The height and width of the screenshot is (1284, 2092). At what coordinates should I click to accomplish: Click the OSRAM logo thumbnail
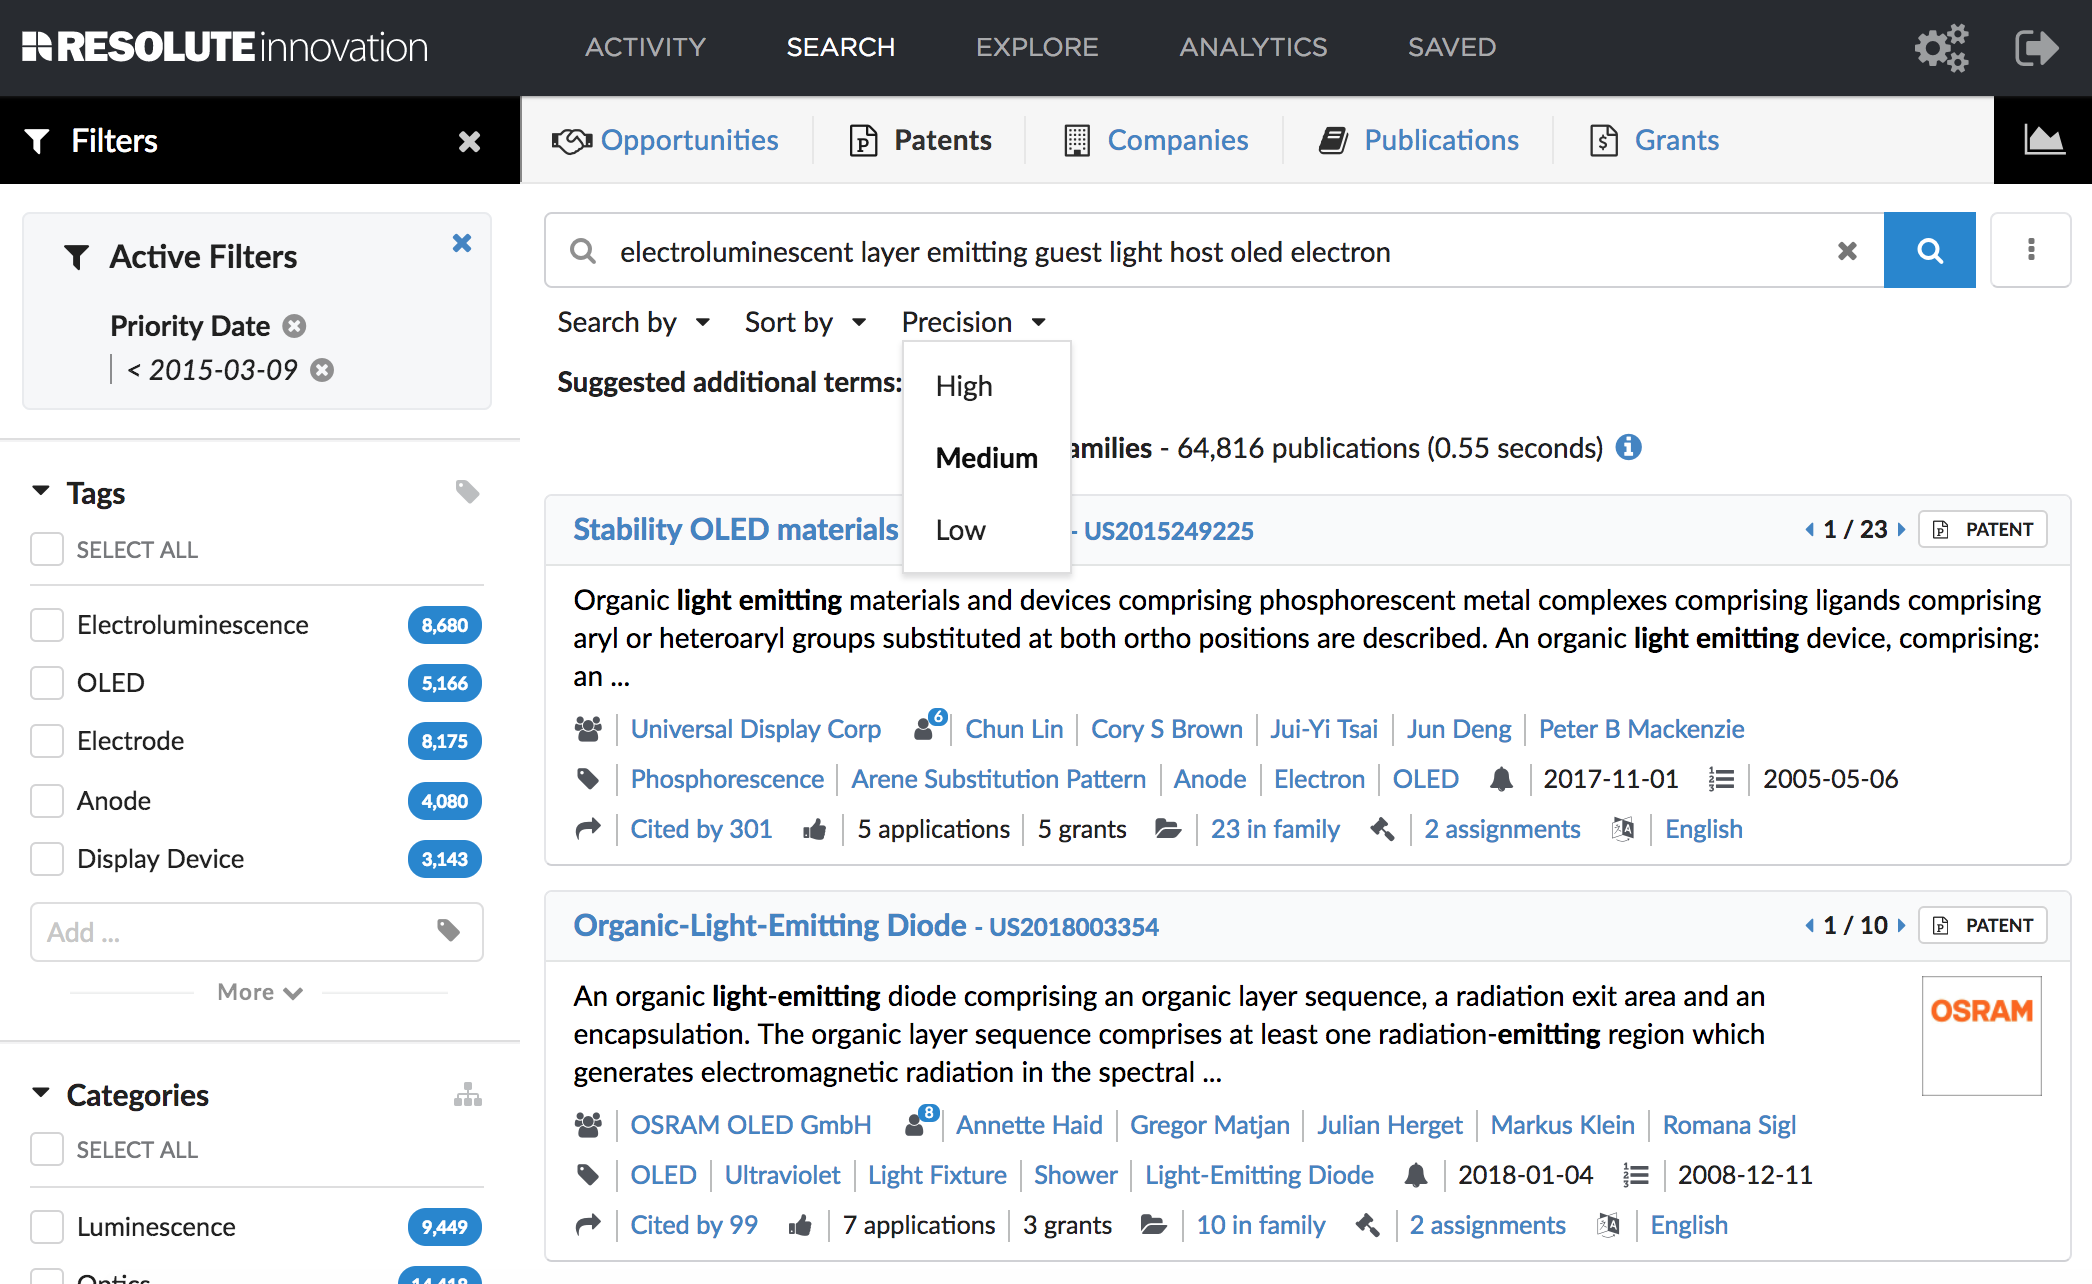coord(1981,1035)
